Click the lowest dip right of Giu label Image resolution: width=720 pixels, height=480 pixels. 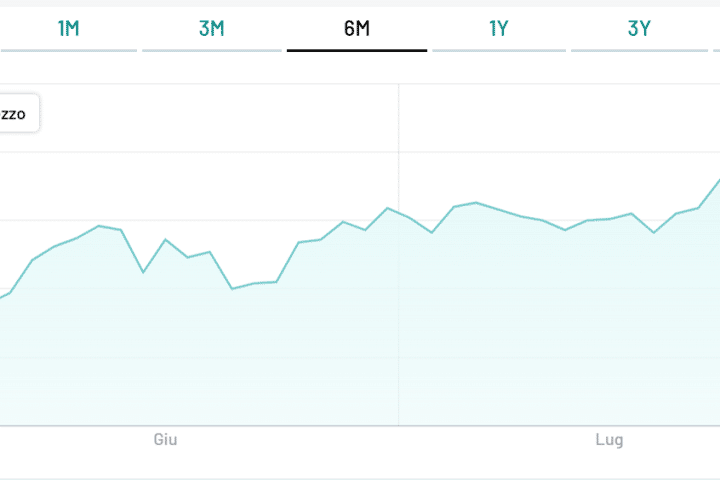tap(232, 289)
